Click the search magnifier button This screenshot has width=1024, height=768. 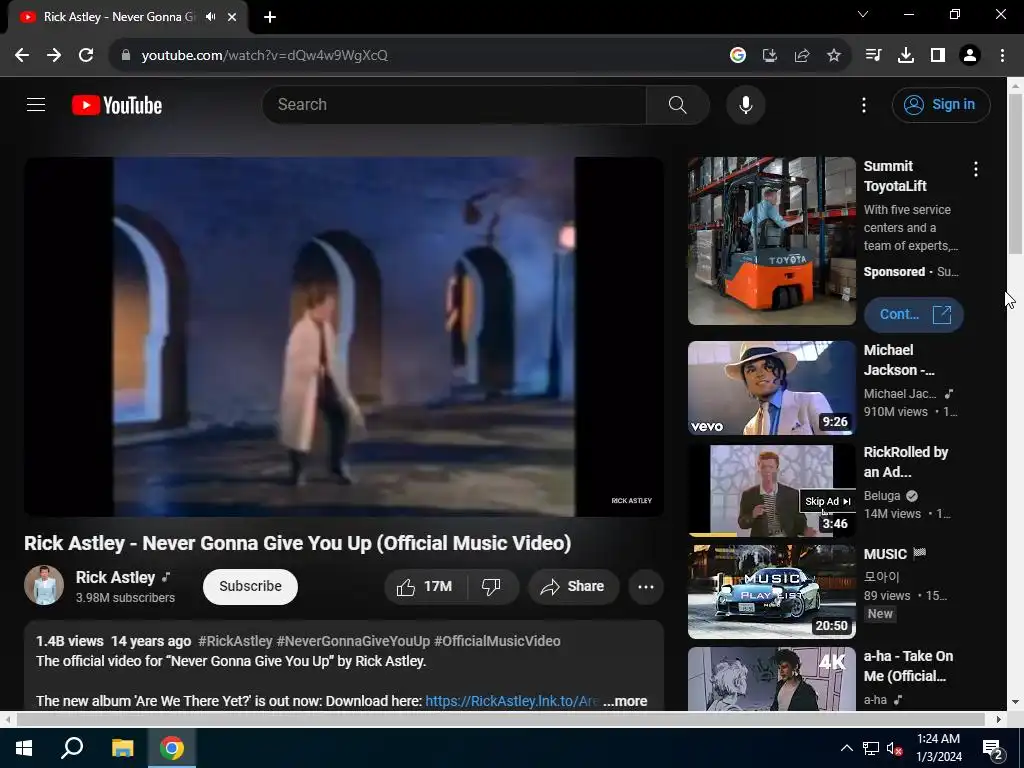coord(677,104)
